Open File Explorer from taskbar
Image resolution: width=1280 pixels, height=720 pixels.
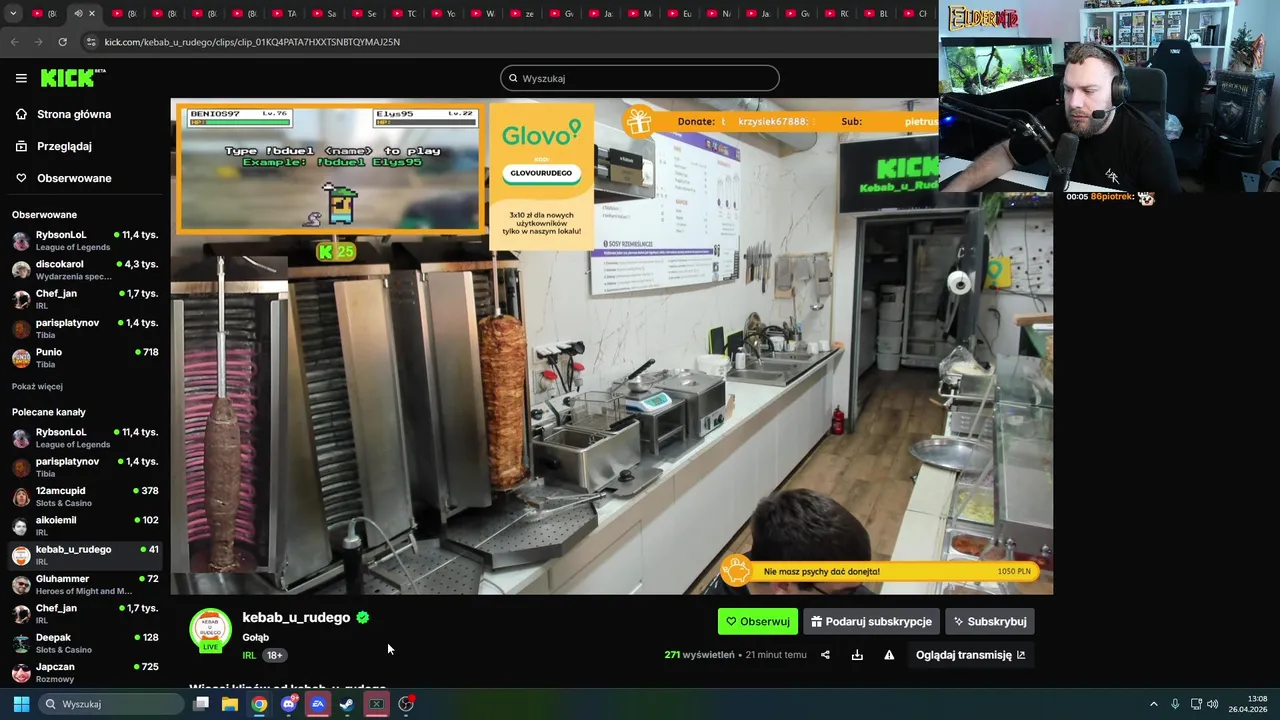(230, 704)
